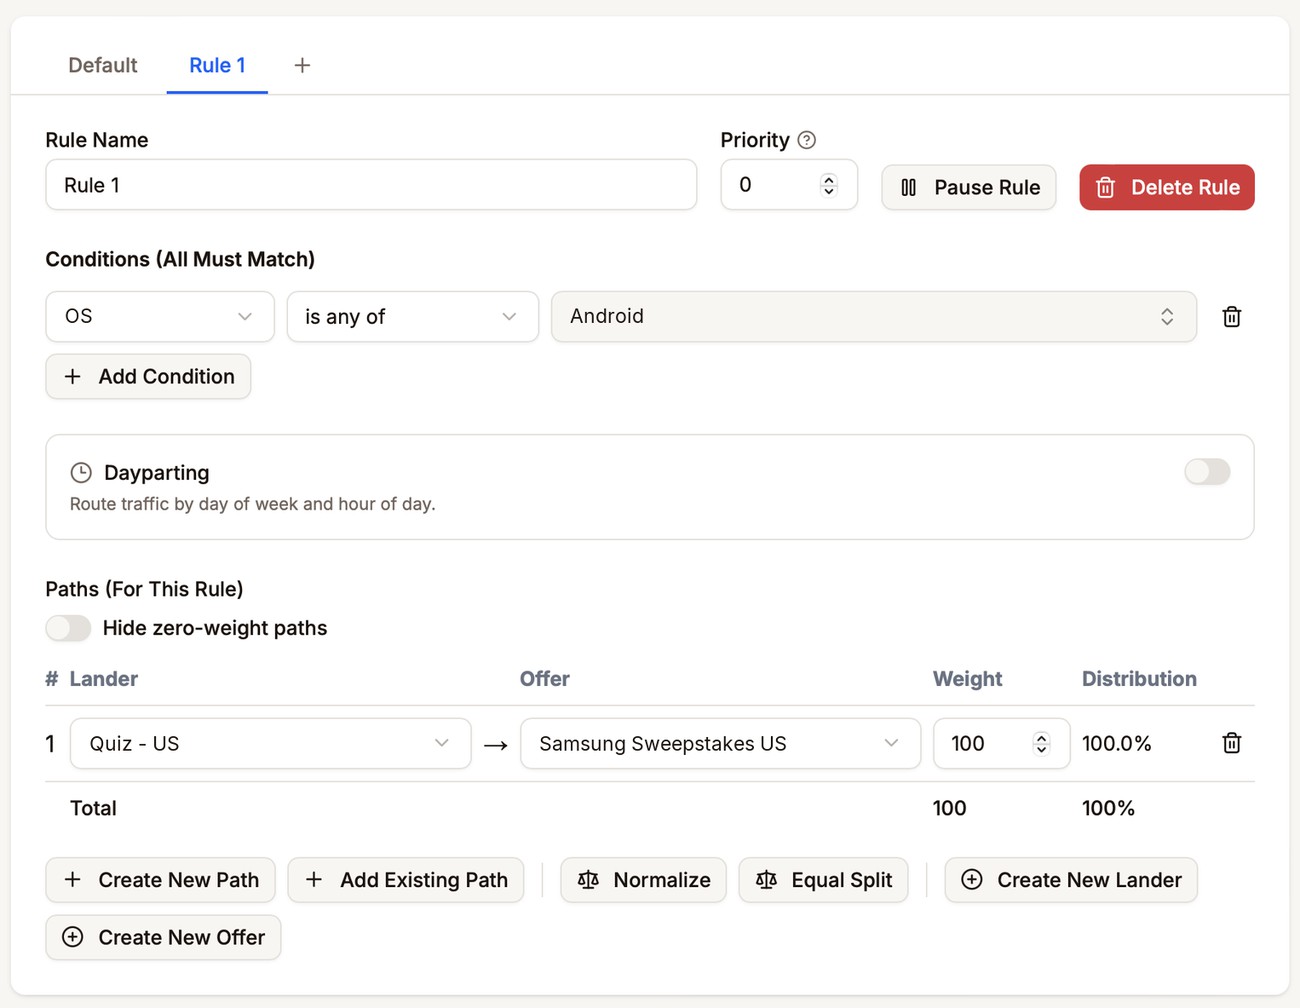Remove path 1 using its trash icon
1300x1008 pixels.
[1232, 743]
